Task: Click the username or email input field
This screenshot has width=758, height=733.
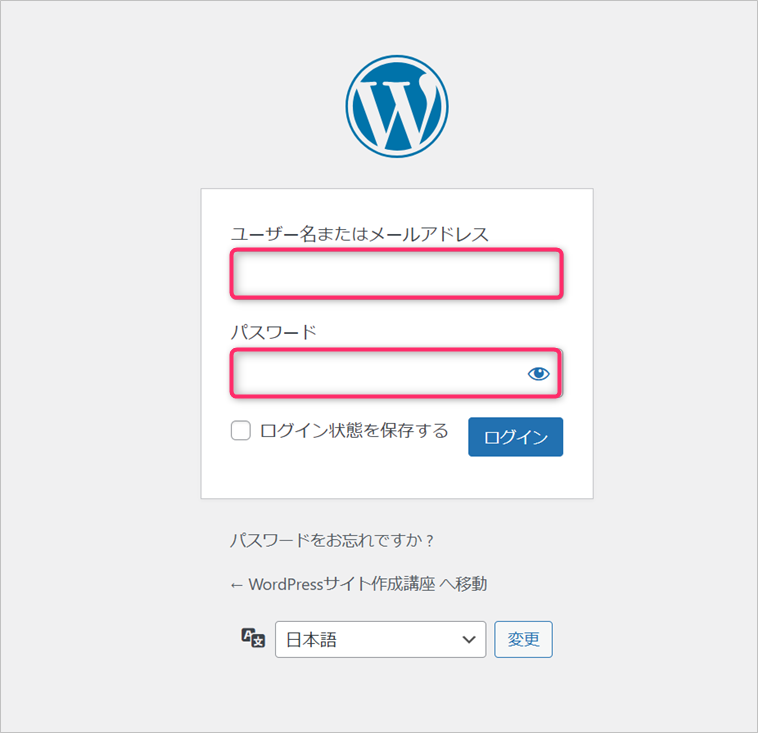Action: coord(396,275)
